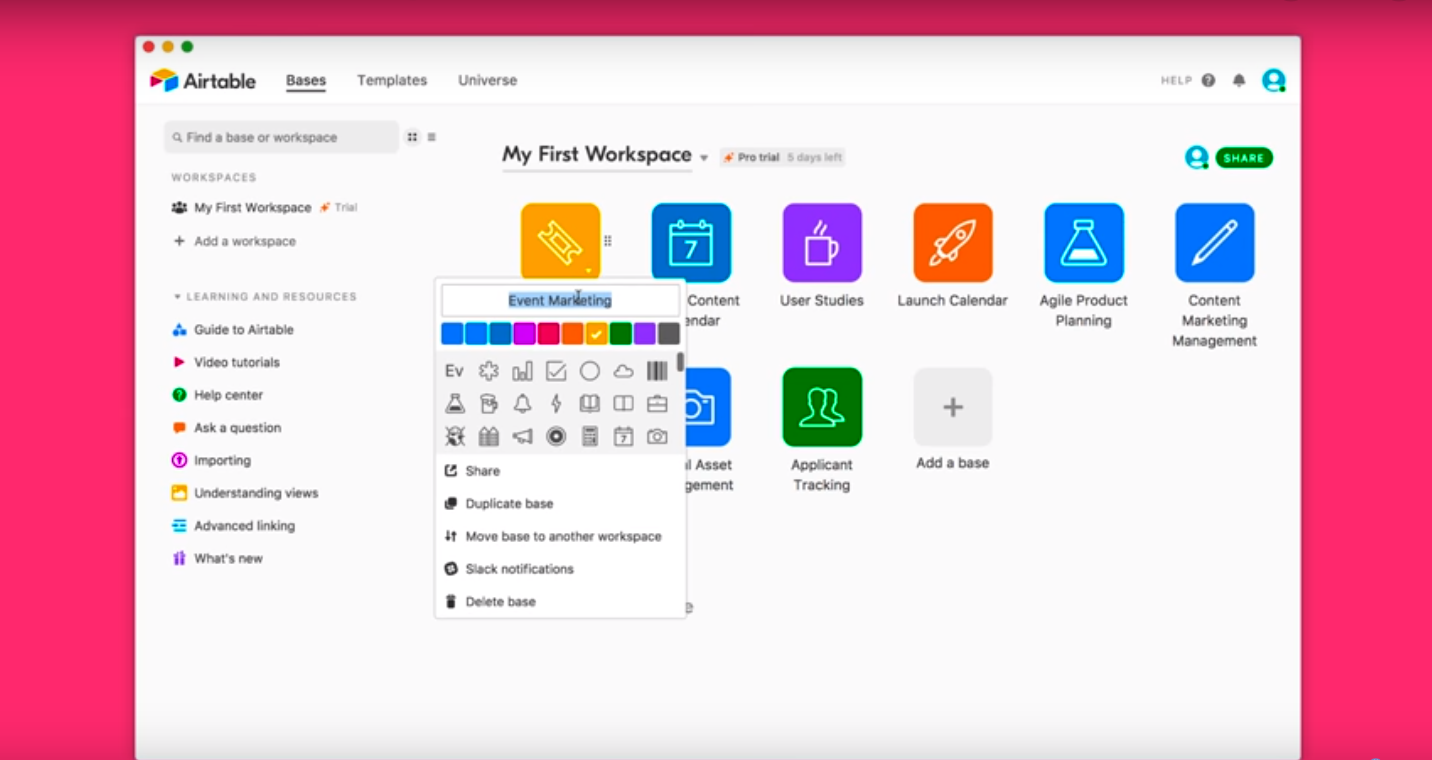
Task: Pick the two-page layout icon in picker
Action: pos(623,404)
